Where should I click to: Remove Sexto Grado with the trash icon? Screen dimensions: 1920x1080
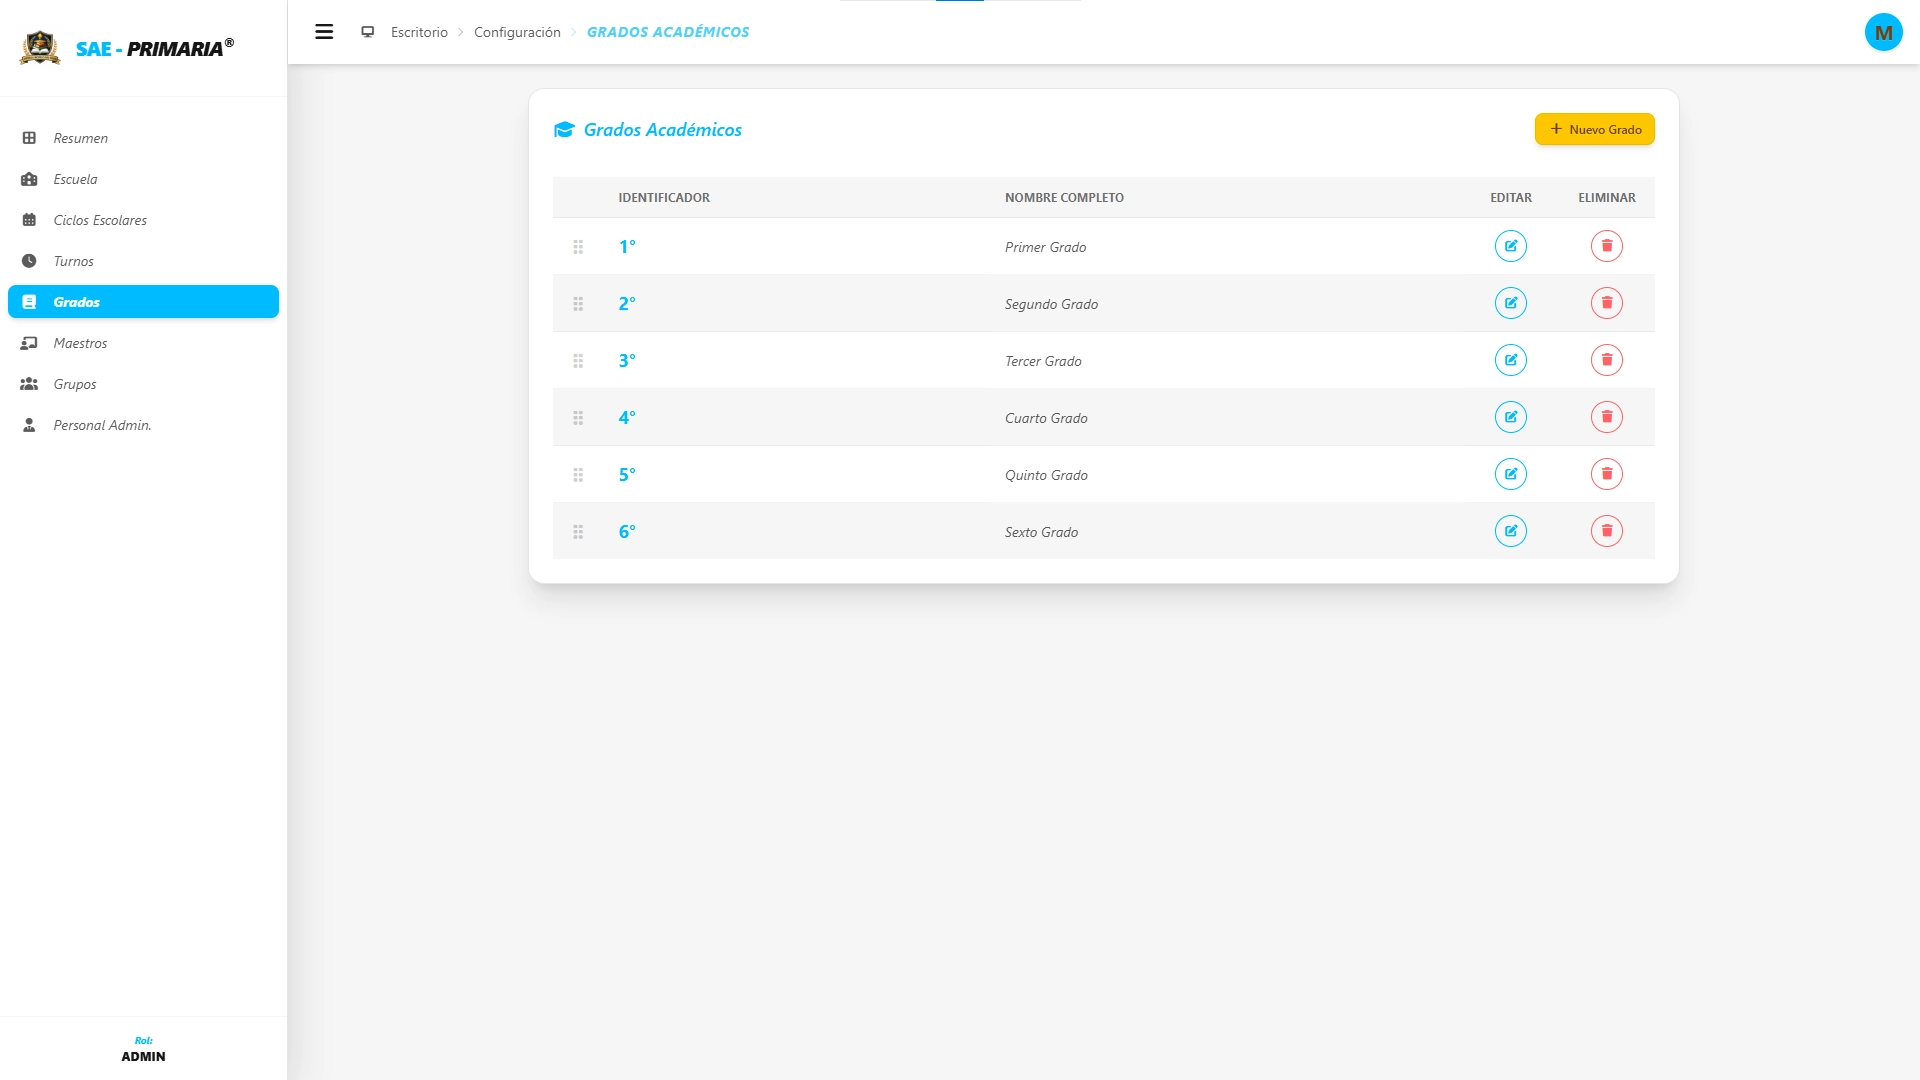(x=1606, y=531)
